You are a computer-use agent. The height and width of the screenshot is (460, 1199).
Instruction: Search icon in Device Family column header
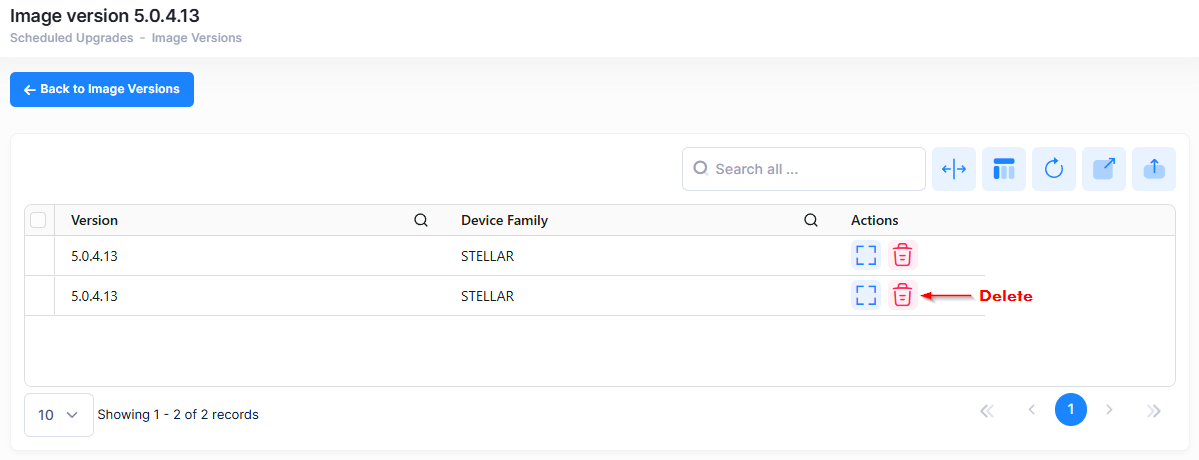(811, 220)
